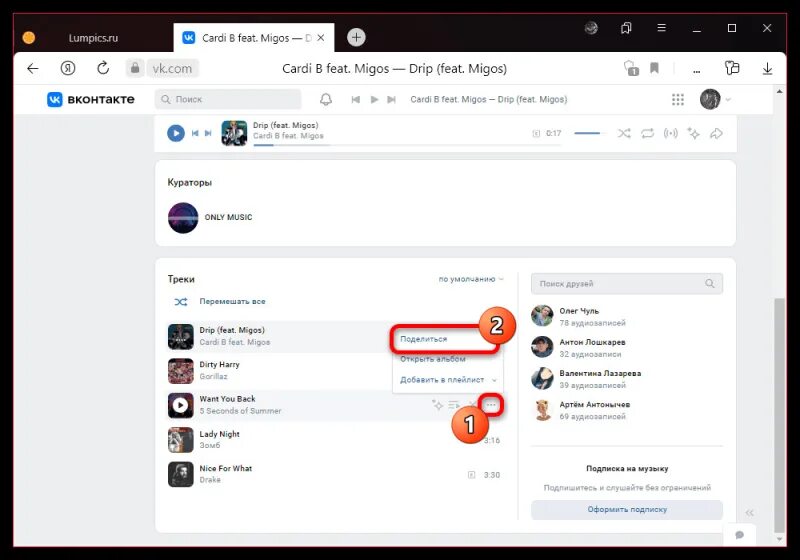This screenshot has width=800, height=560.
Task: Open the downloads arrow icon
Action: click(767, 68)
